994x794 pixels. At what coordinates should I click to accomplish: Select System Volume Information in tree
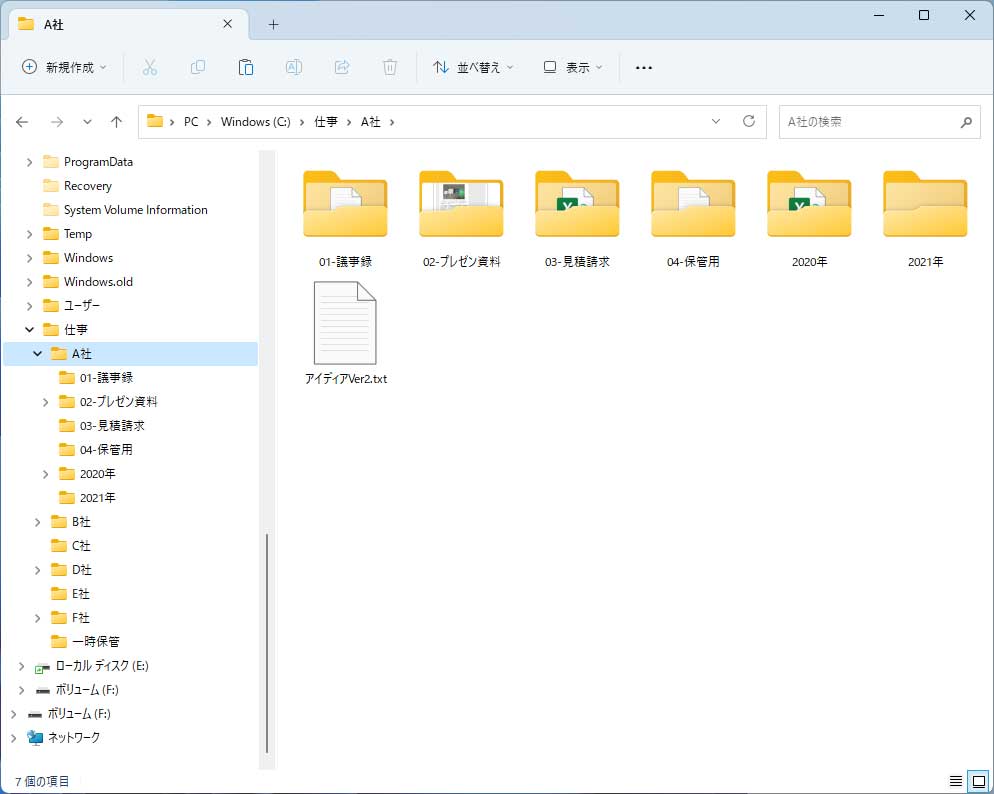click(x=135, y=210)
